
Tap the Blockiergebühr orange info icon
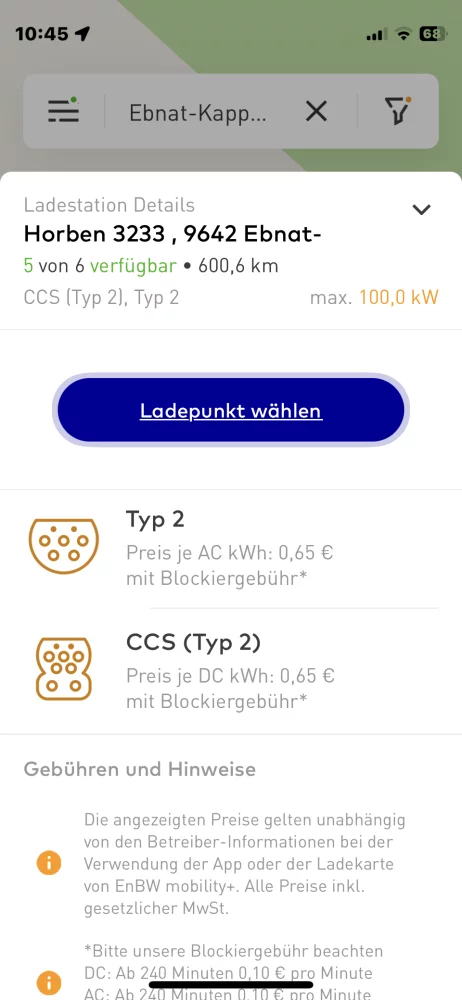(49, 981)
